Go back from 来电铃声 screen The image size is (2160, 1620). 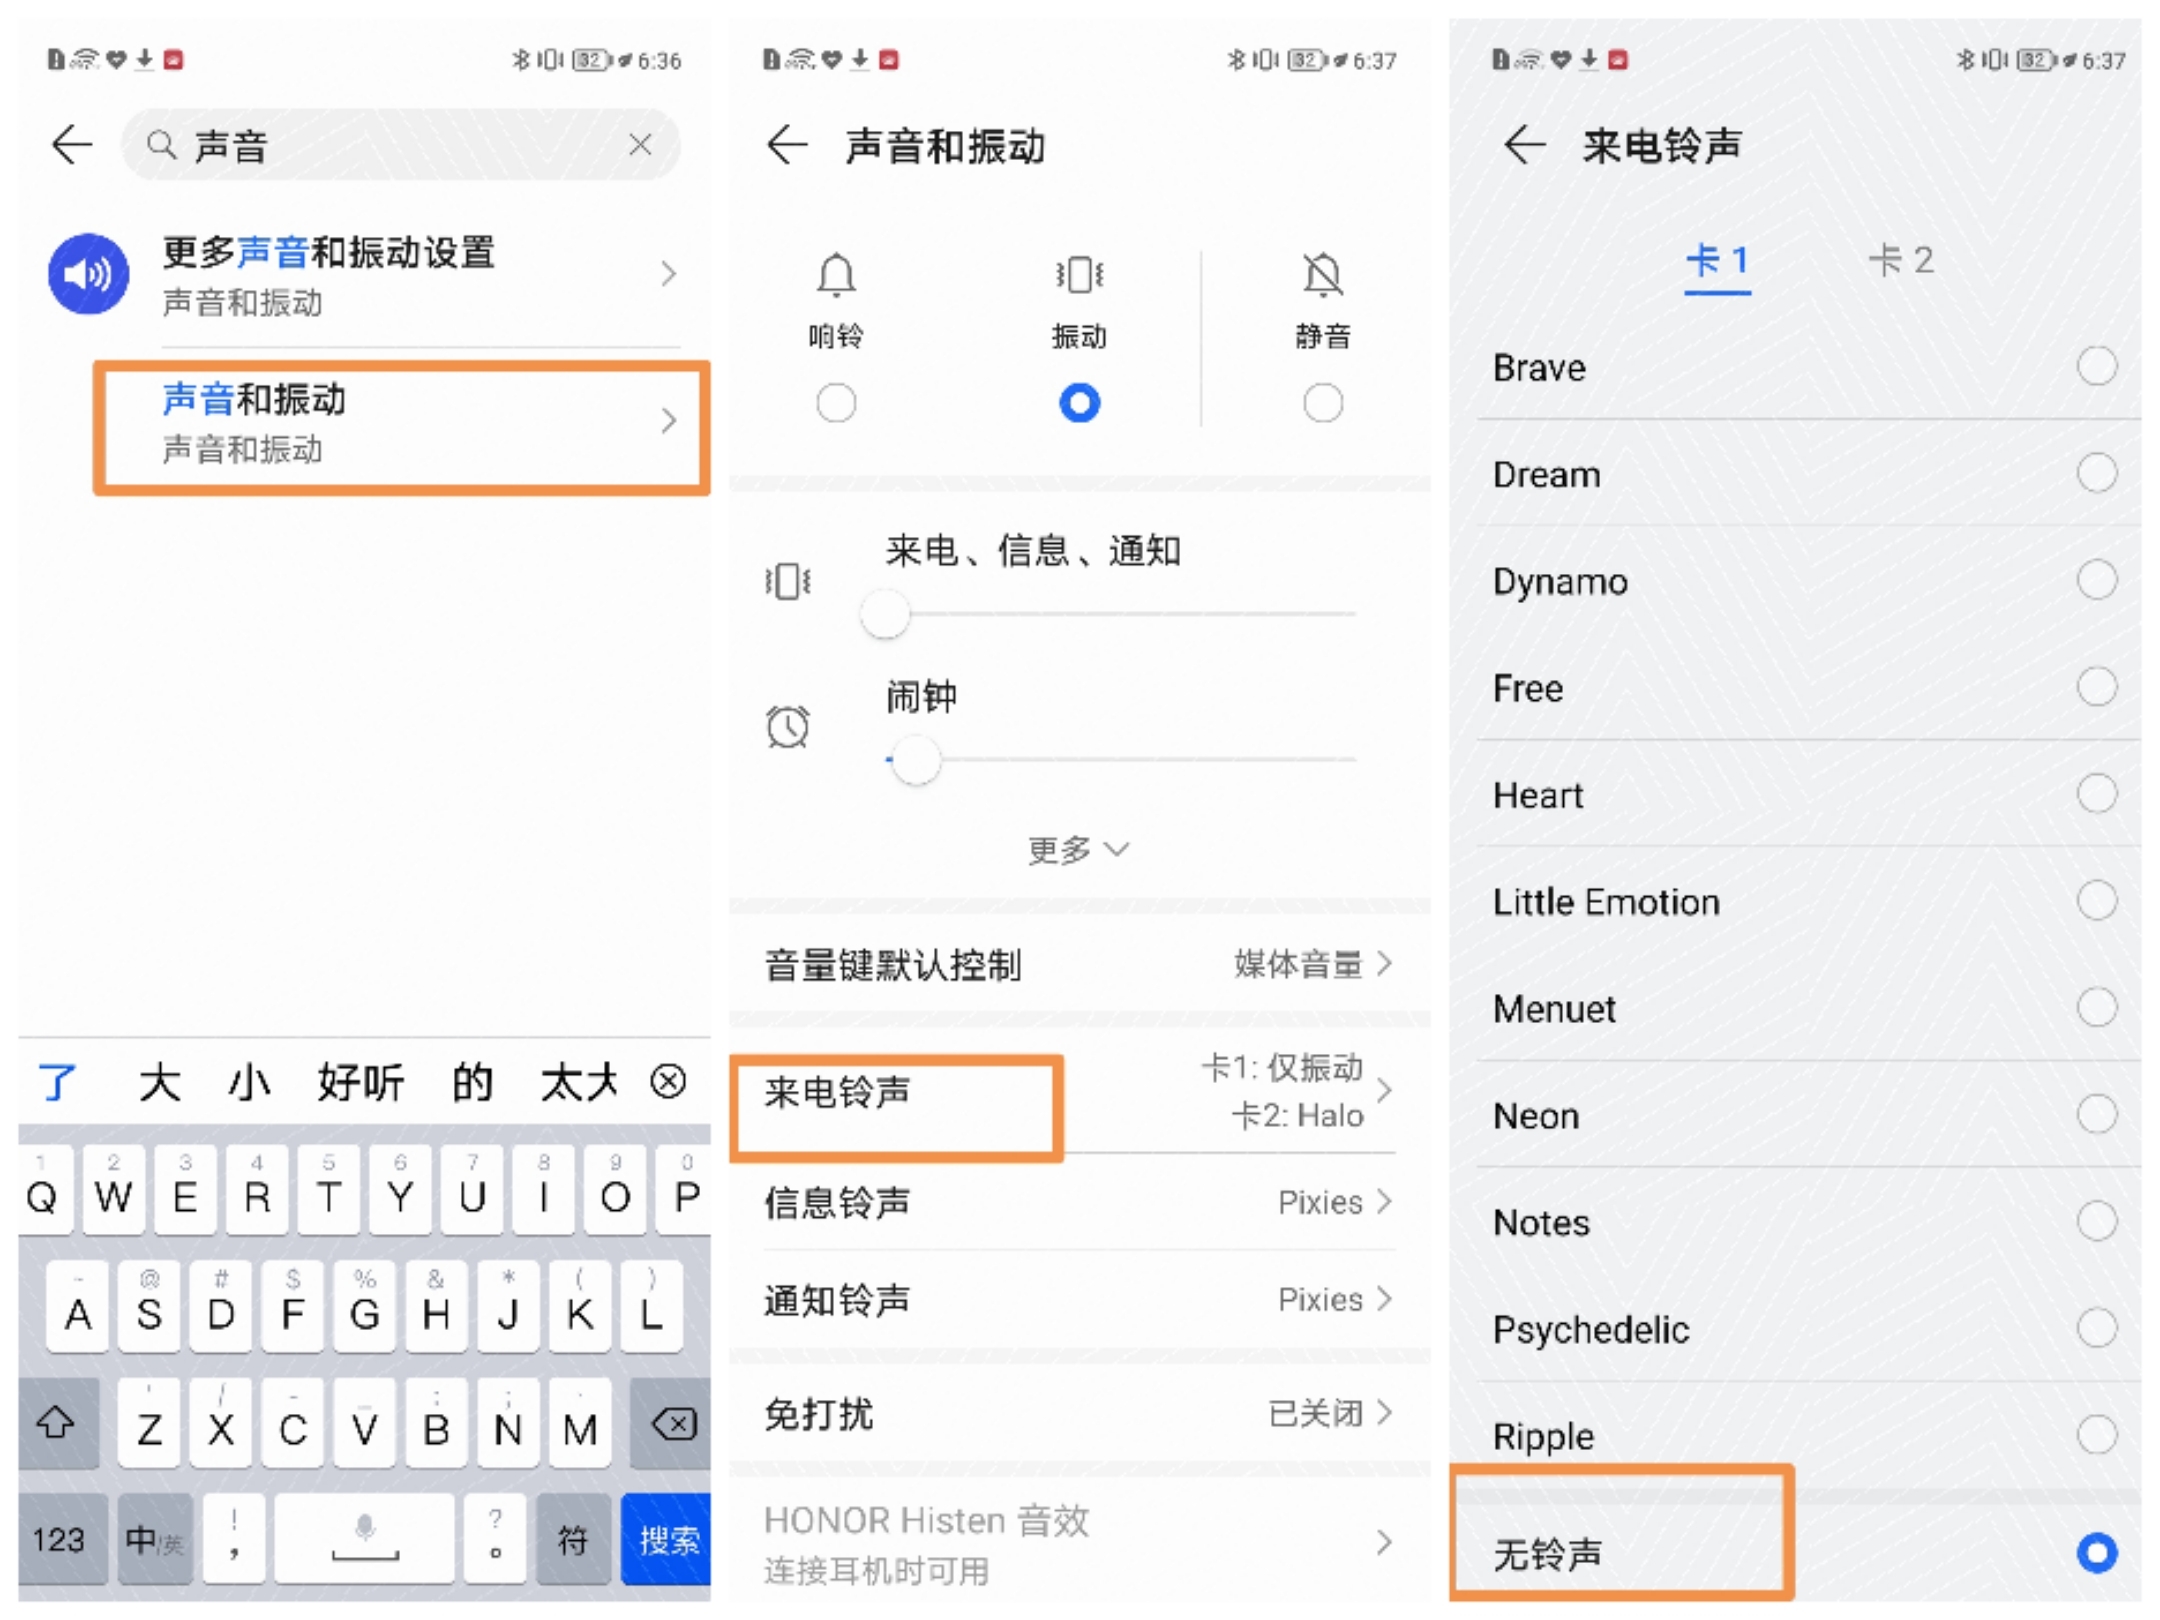1524,146
